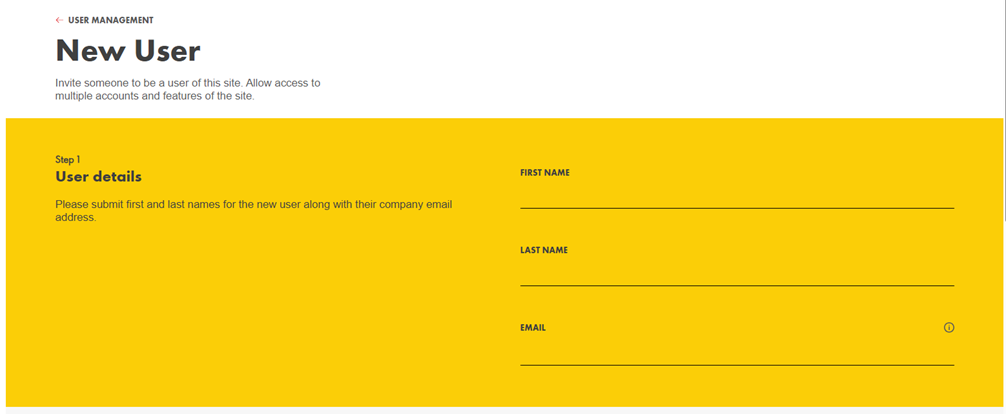The width and height of the screenshot is (1006, 414).
Task: Click the email info icon
Action: click(949, 327)
